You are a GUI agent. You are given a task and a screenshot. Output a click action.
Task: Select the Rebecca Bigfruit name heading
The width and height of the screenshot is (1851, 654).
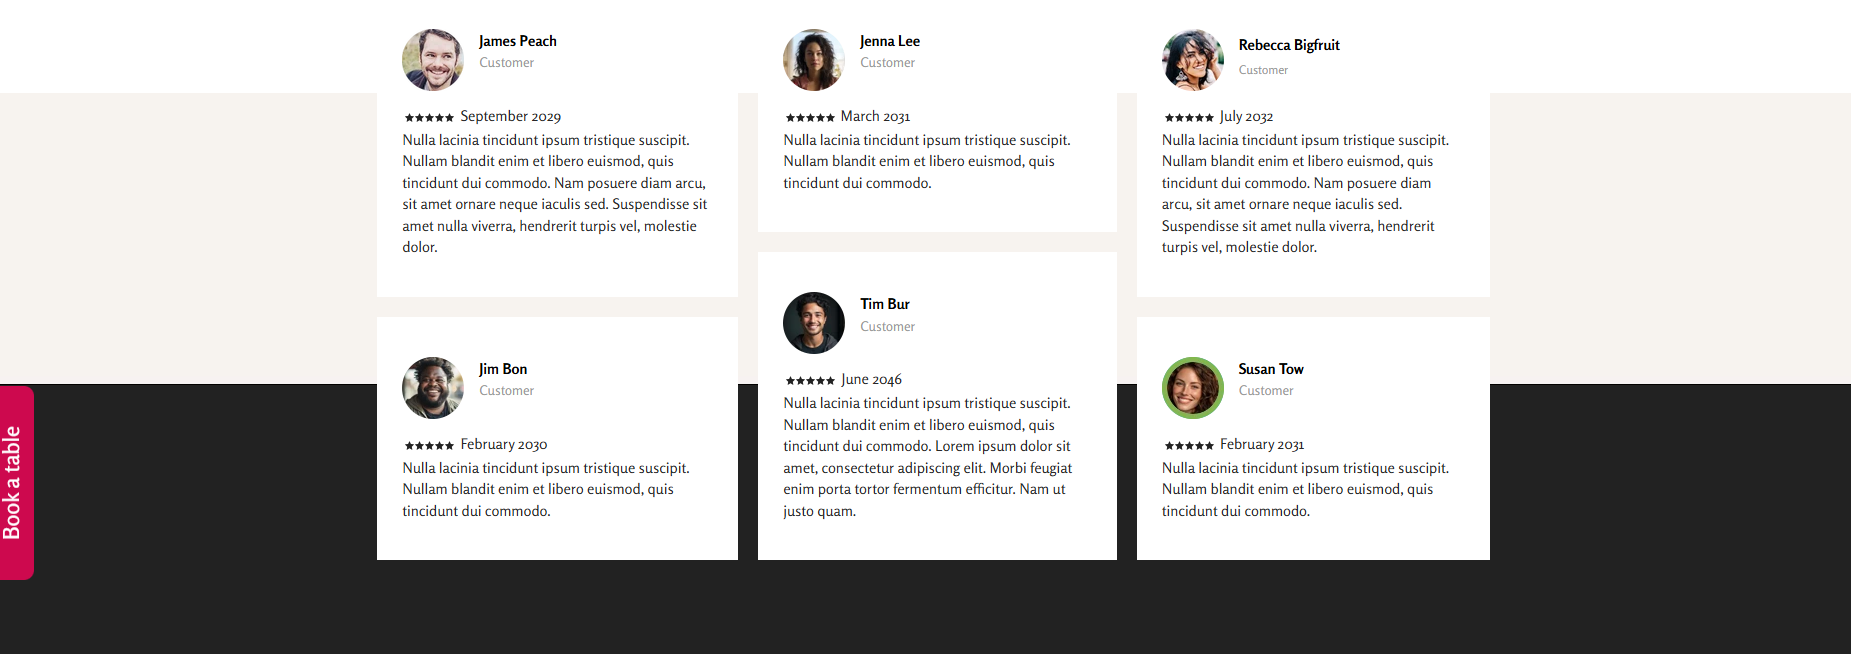pos(1289,45)
